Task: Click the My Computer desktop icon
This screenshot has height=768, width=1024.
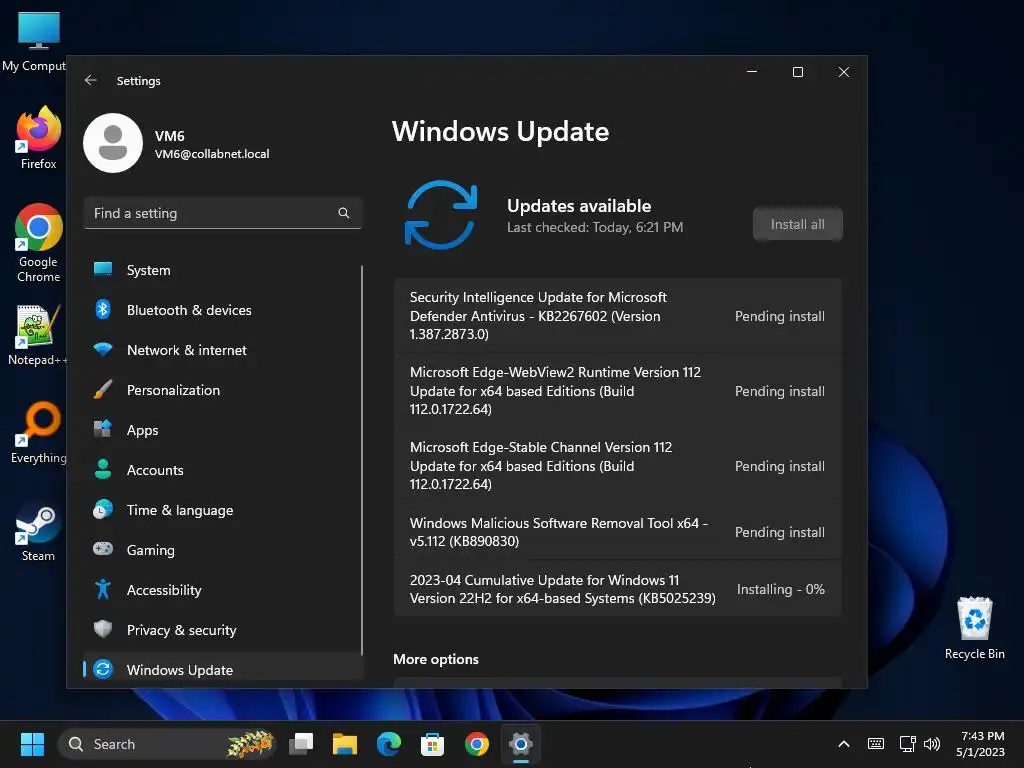Action: tap(36, 42)
